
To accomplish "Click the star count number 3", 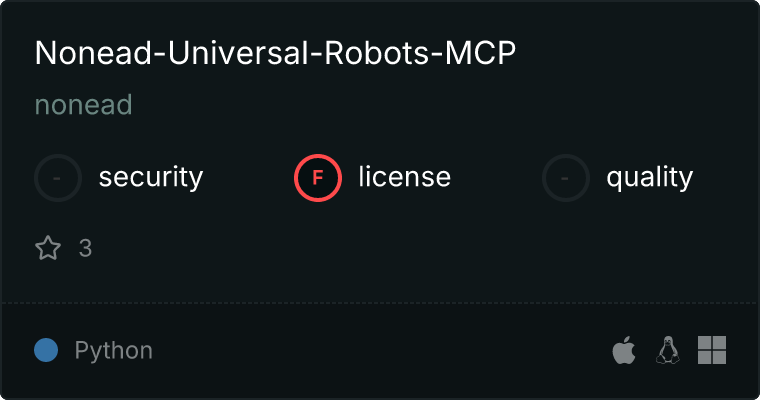I will (85, 248).
